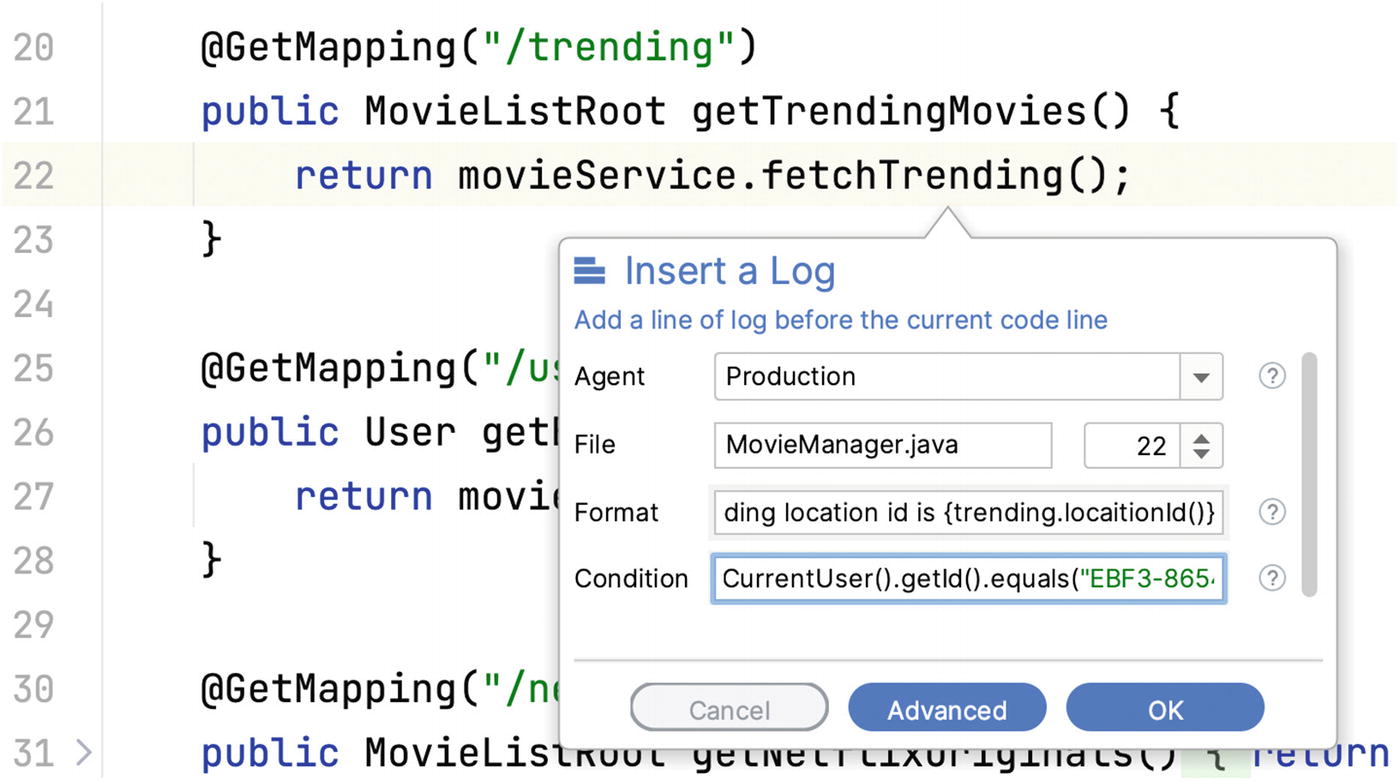Click the getTrendingMovies method name
This screenshot has width=1400, height=781.
[889, 111]
